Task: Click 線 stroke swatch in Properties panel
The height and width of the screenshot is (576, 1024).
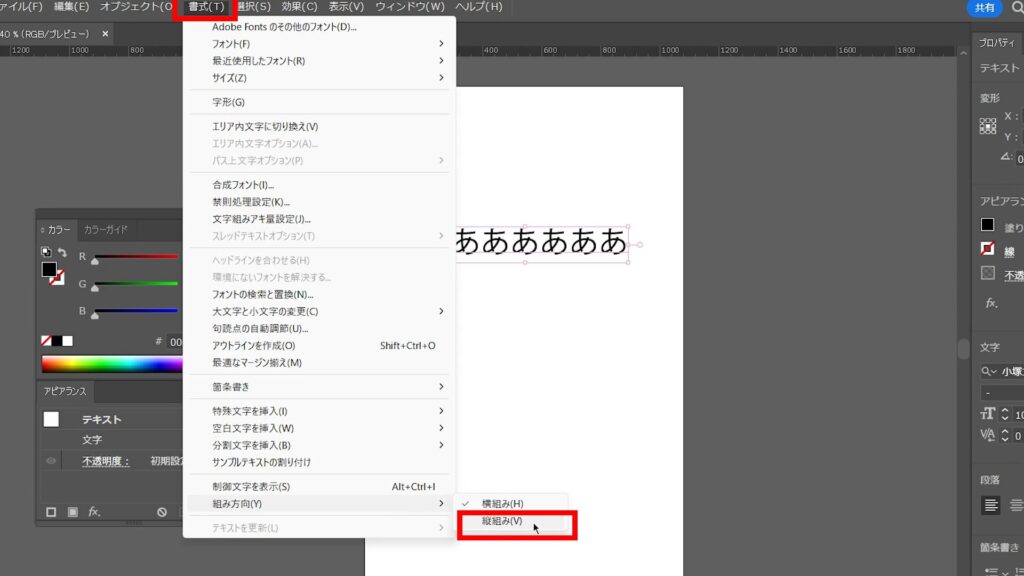Action: [987, 249]
